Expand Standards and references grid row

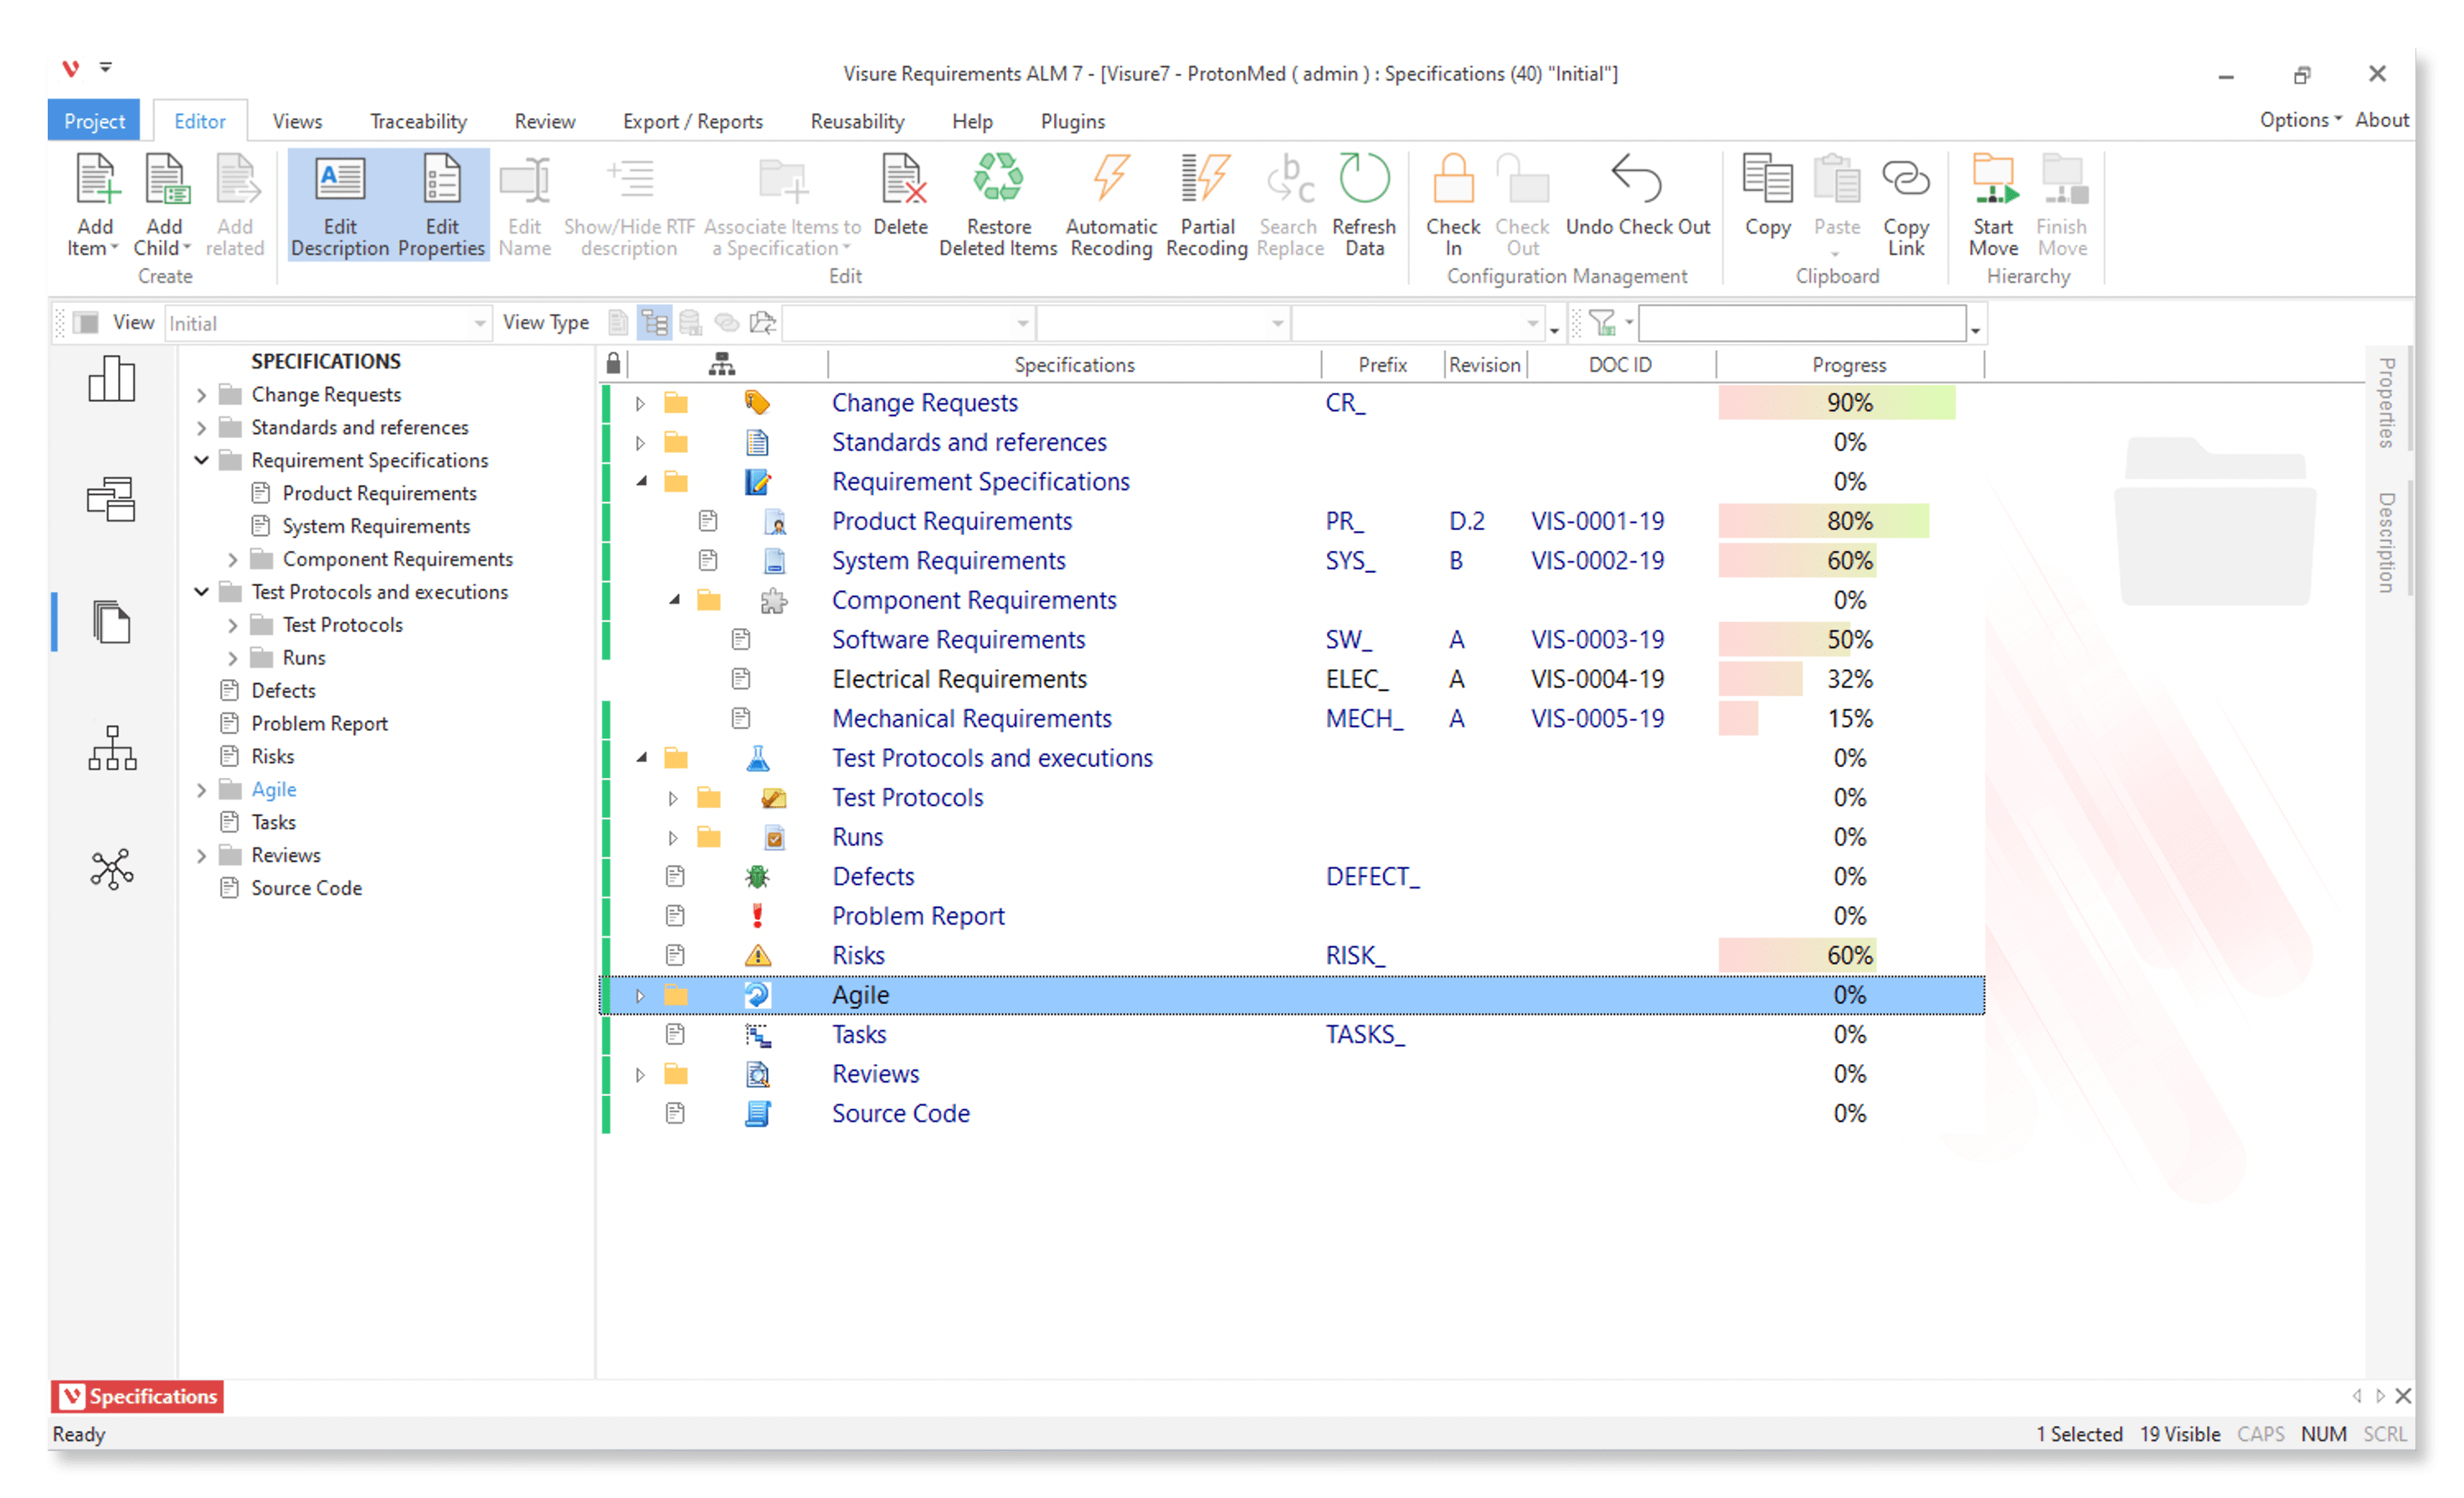coord(640,443)
